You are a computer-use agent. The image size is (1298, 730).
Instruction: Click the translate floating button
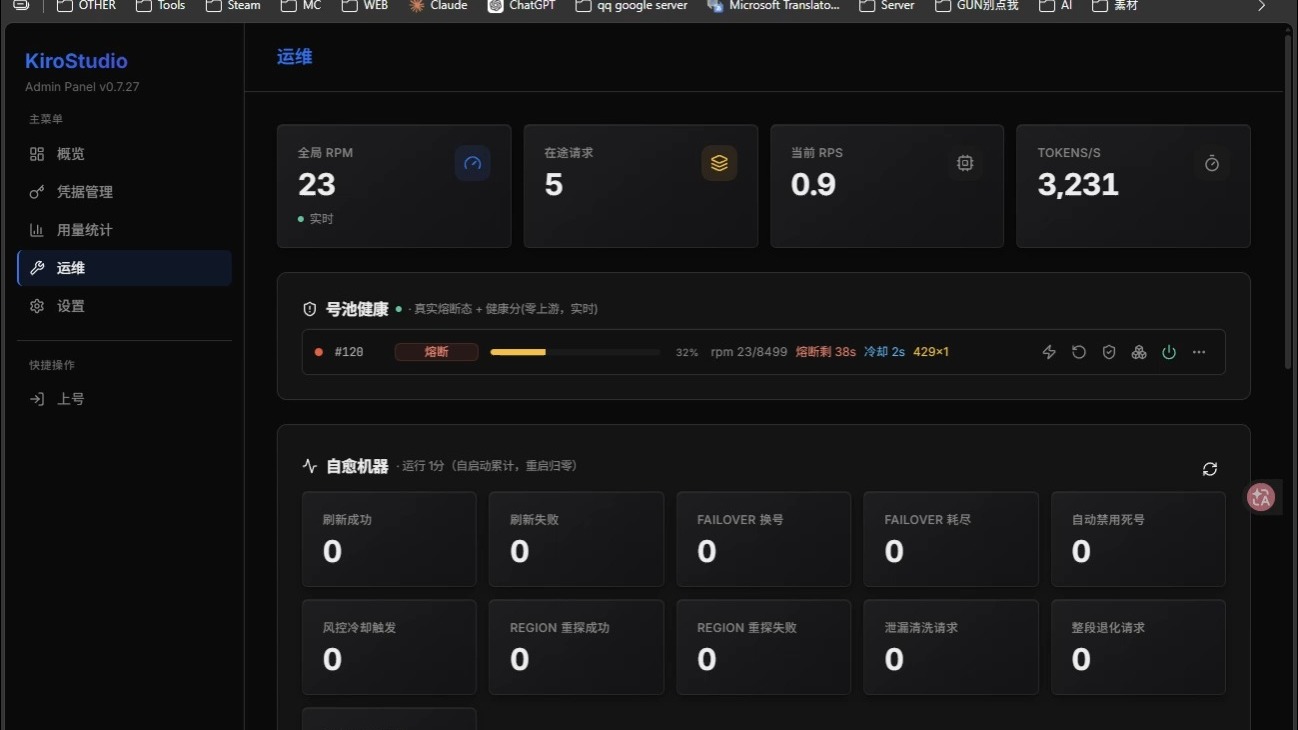(1261, 497)
